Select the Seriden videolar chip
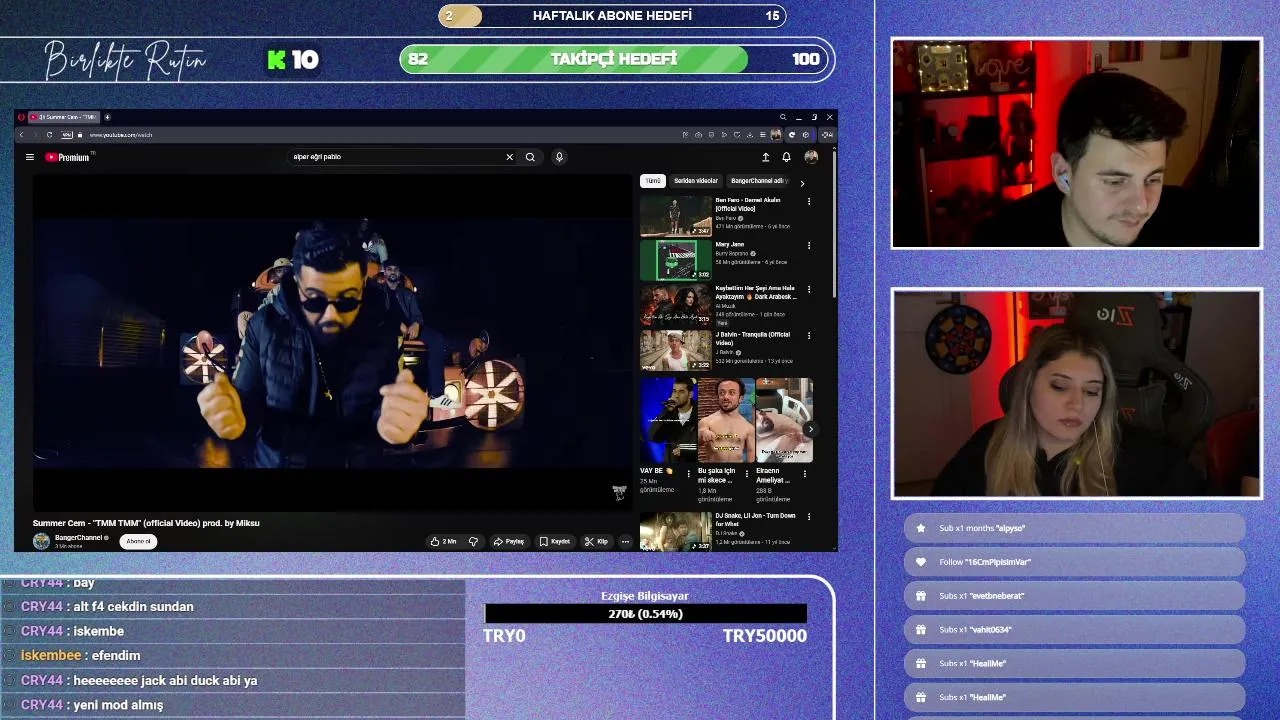Screen dimensions: 1280x720 [x=696, y=181]
